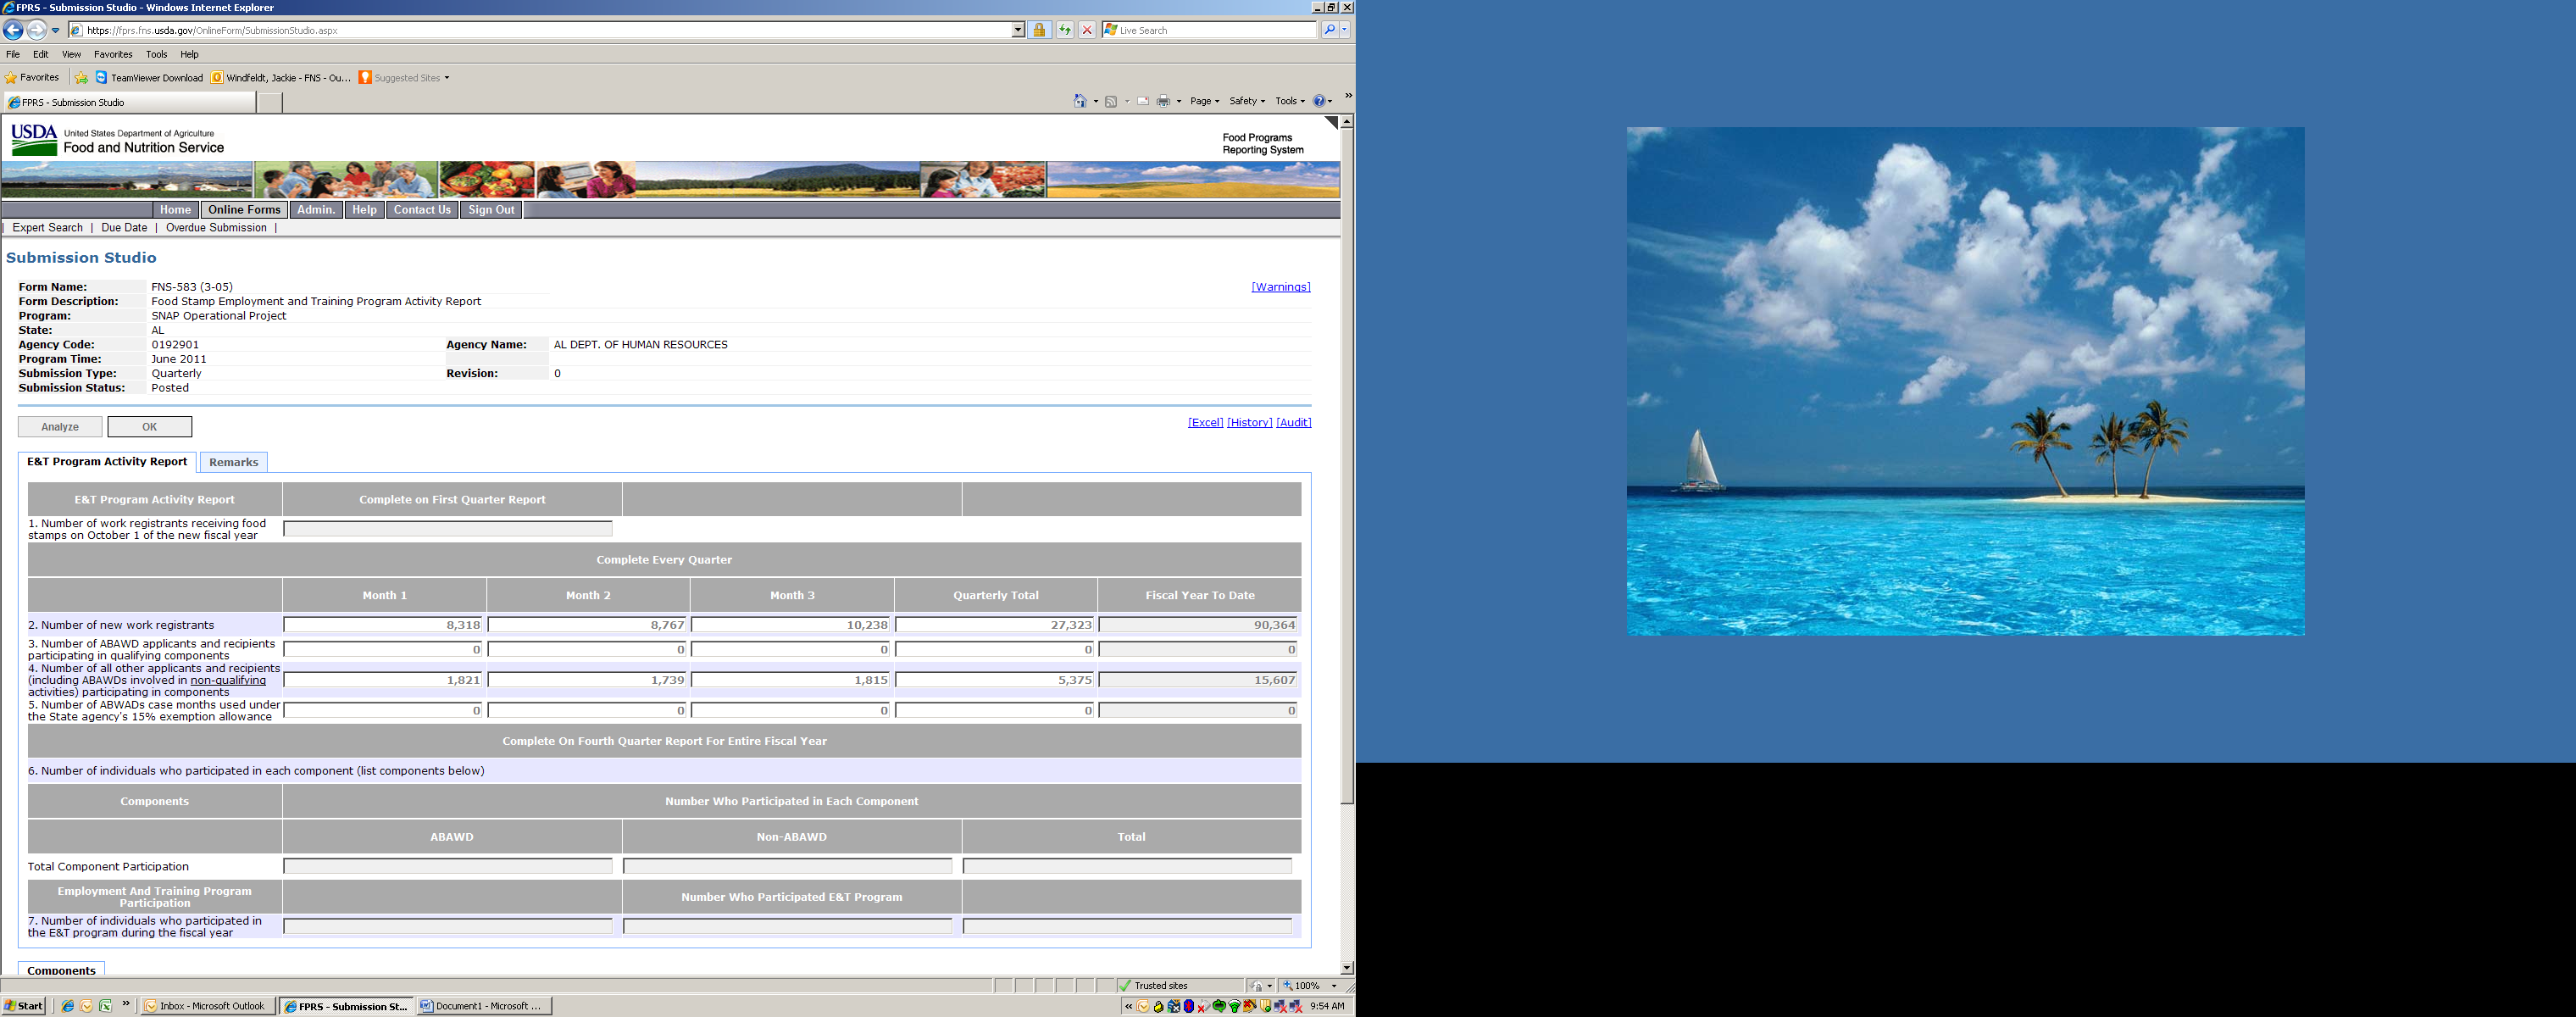
Task: Open the Safety command bar dropdown
Action: point(1246,101)
